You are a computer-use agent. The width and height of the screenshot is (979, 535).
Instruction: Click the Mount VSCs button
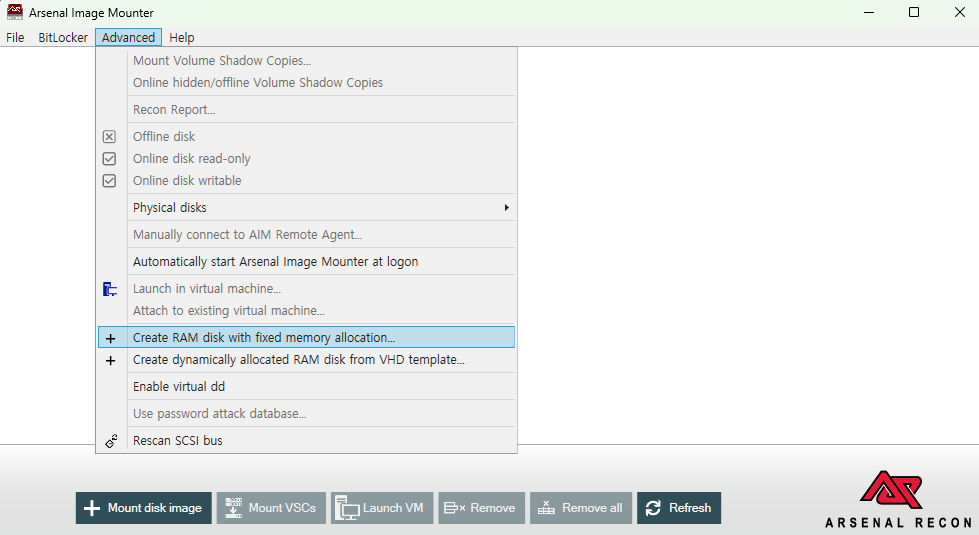pos(271,508)
